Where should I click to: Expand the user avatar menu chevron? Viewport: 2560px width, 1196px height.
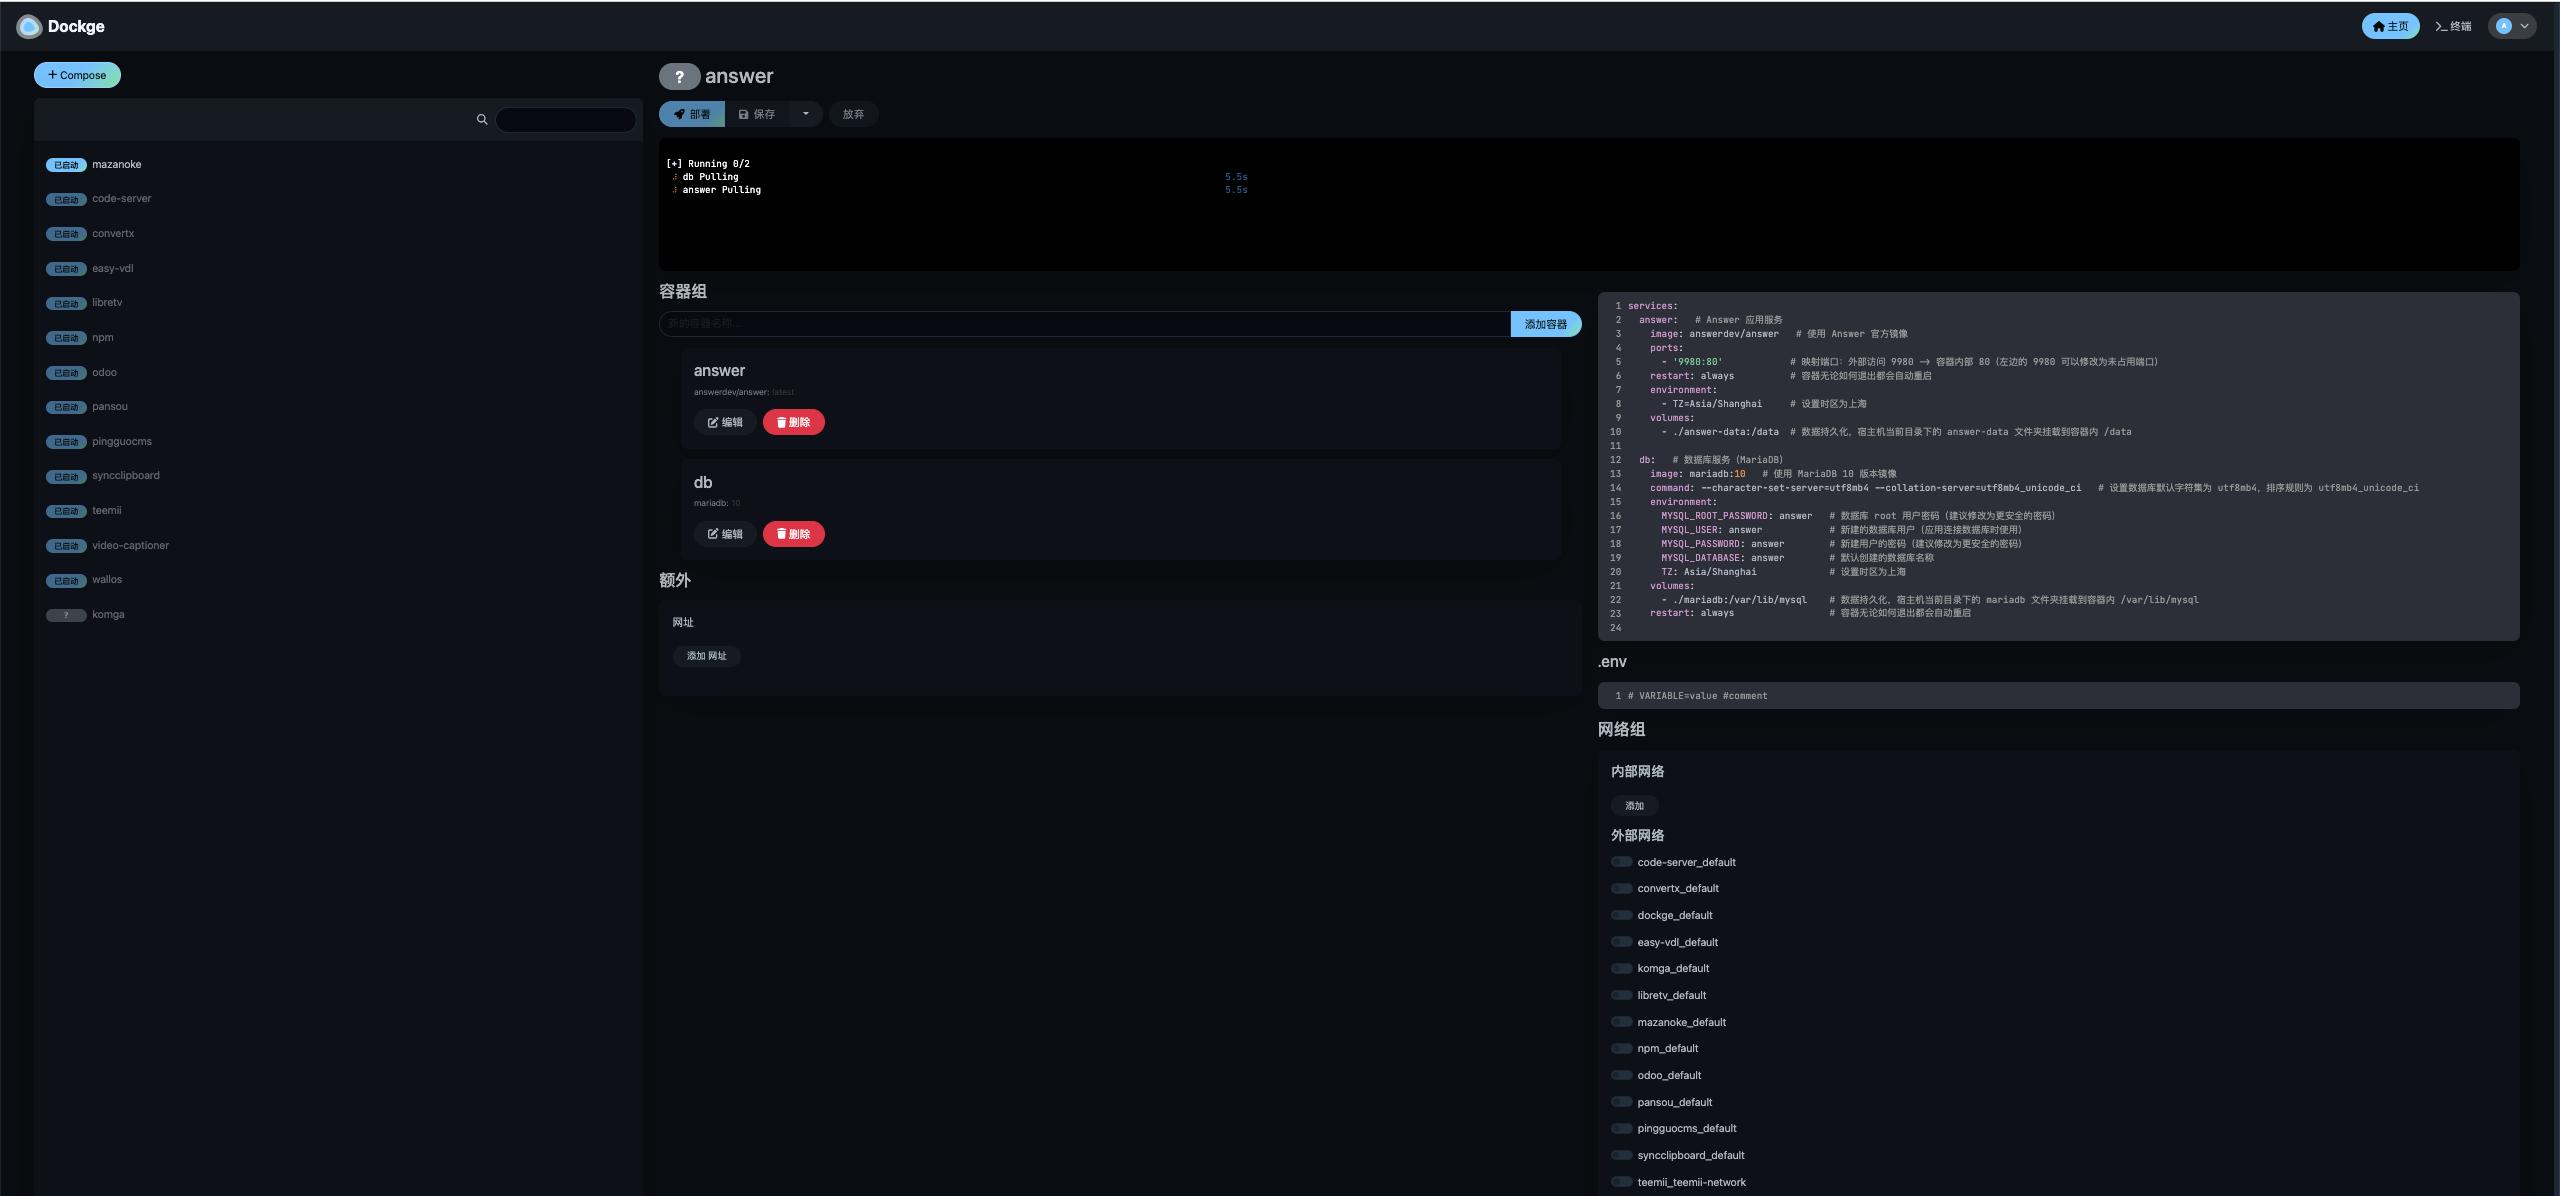pyautogui.click(x=2524, y=27)
